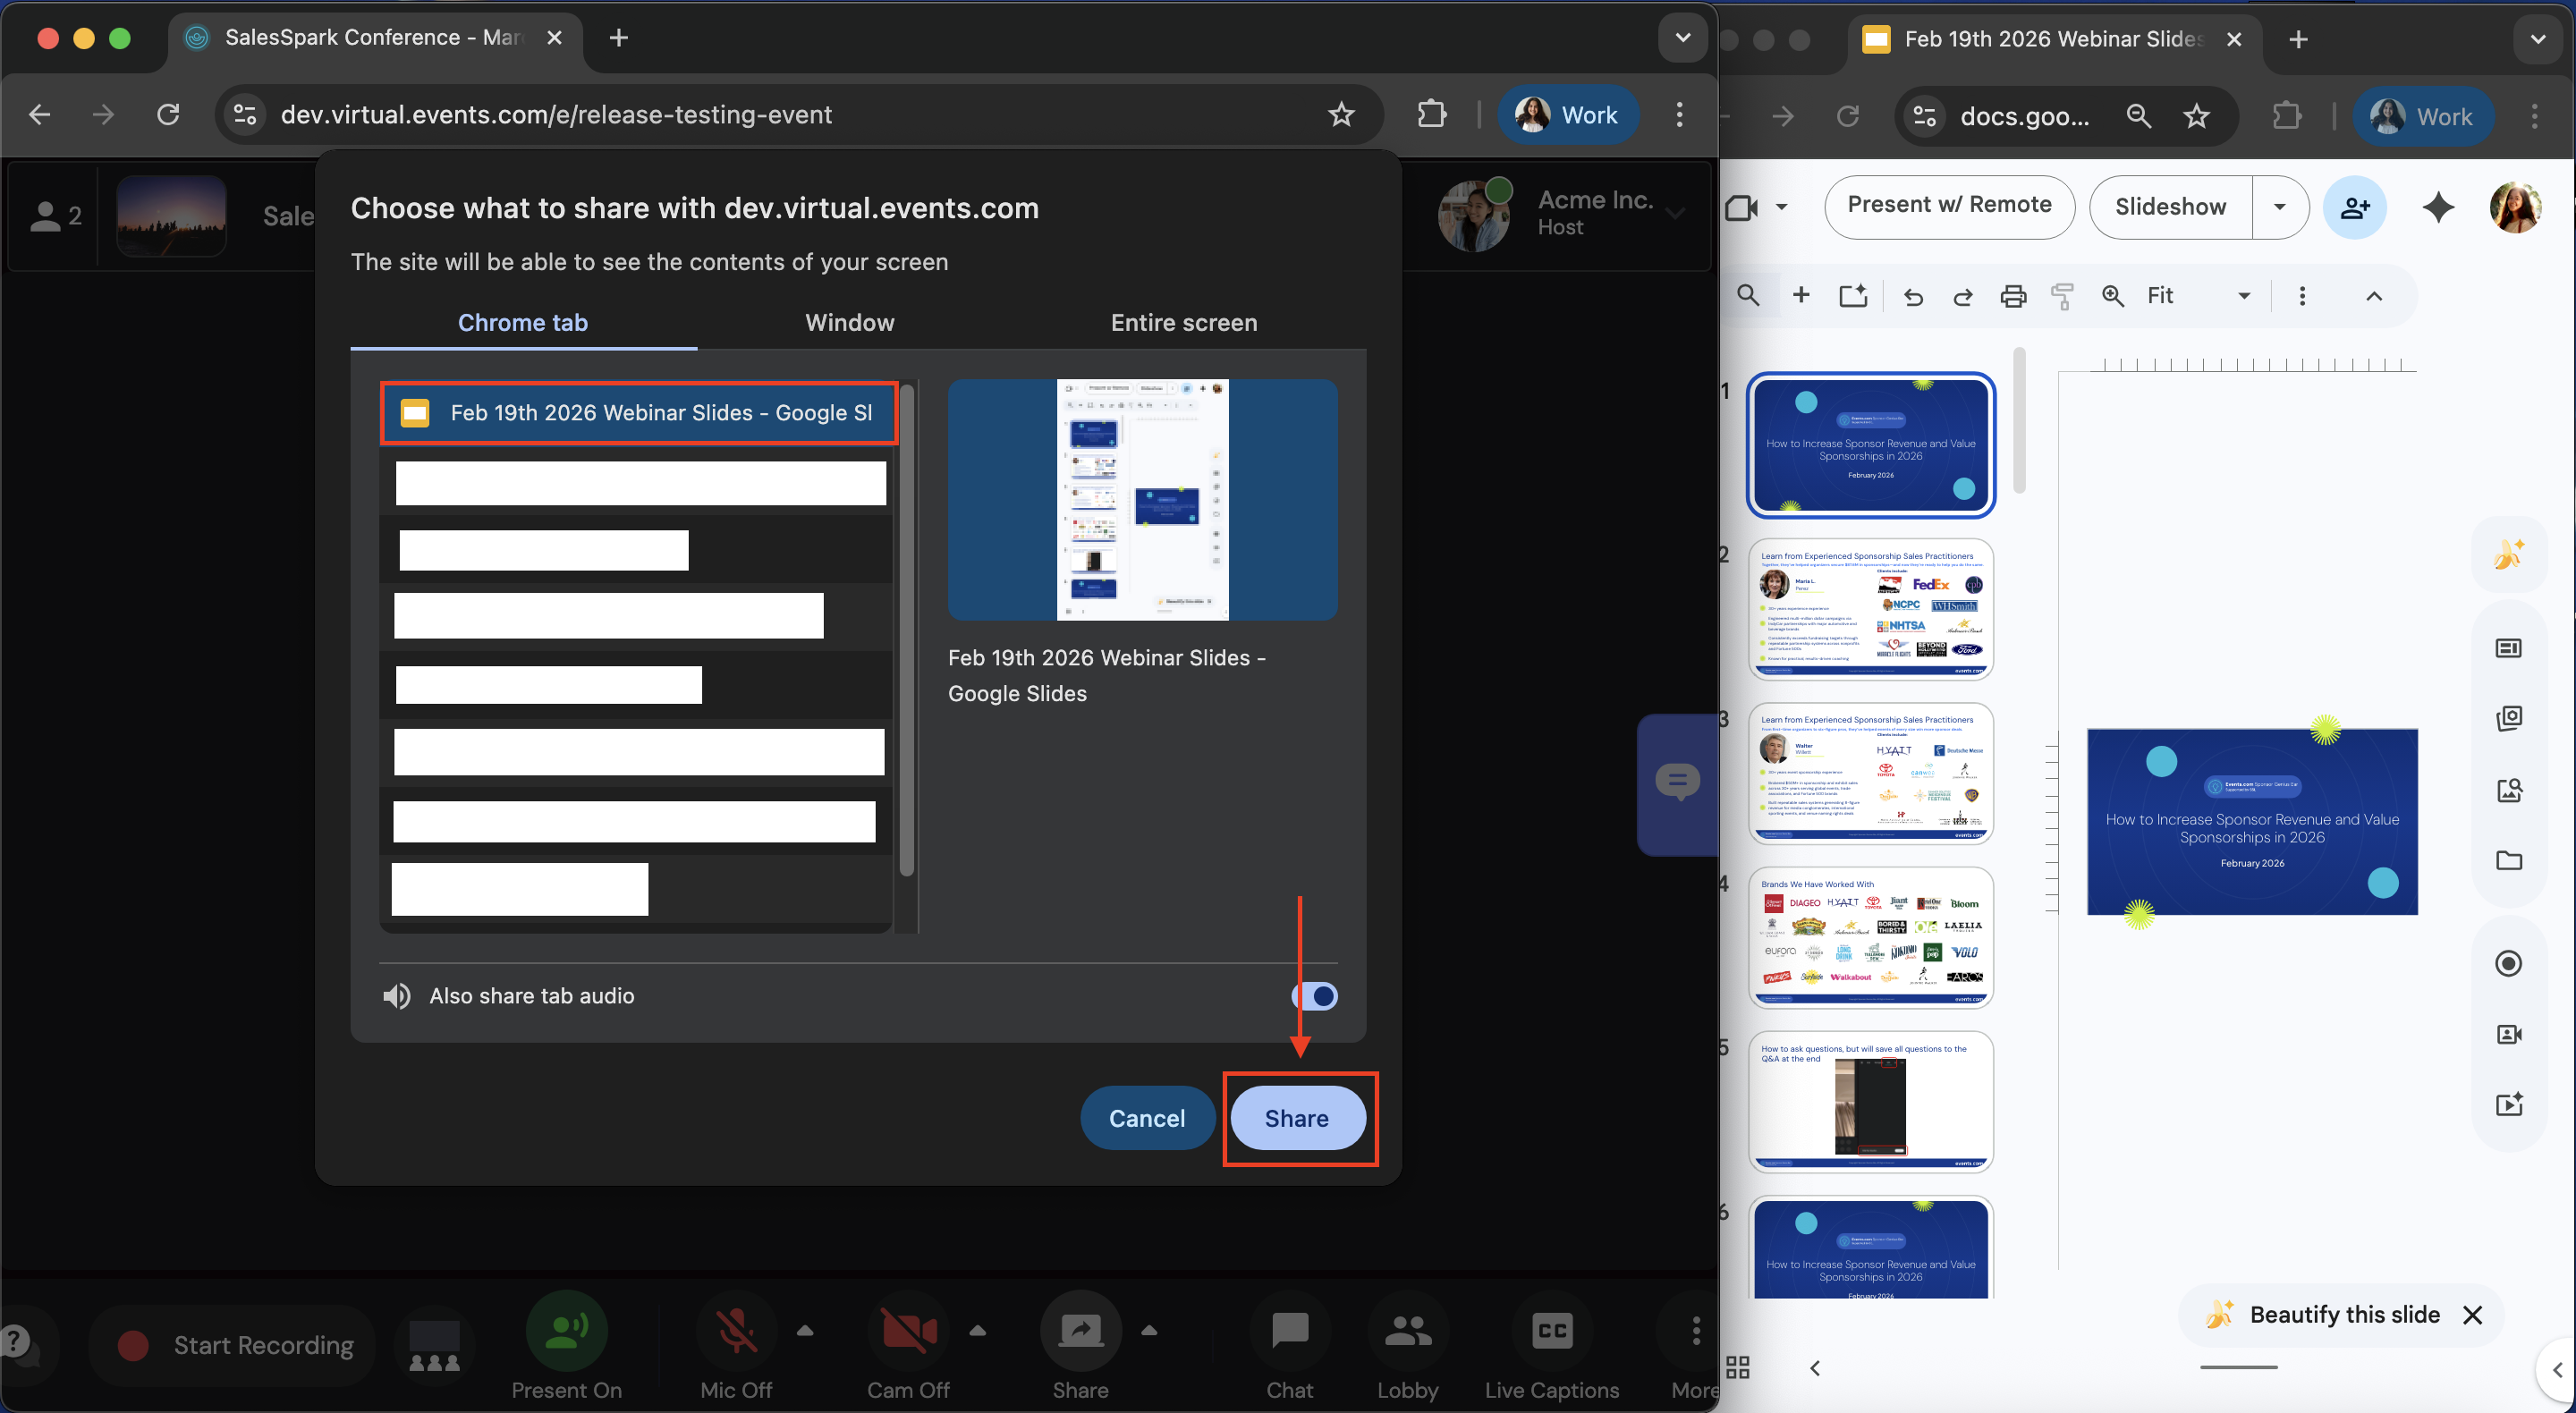Image resolution: width=2576 pixels, height=1413 pixels.
Task: Click the Undo arrow in Slides toolbar
Action: (x=1912, y=296)
